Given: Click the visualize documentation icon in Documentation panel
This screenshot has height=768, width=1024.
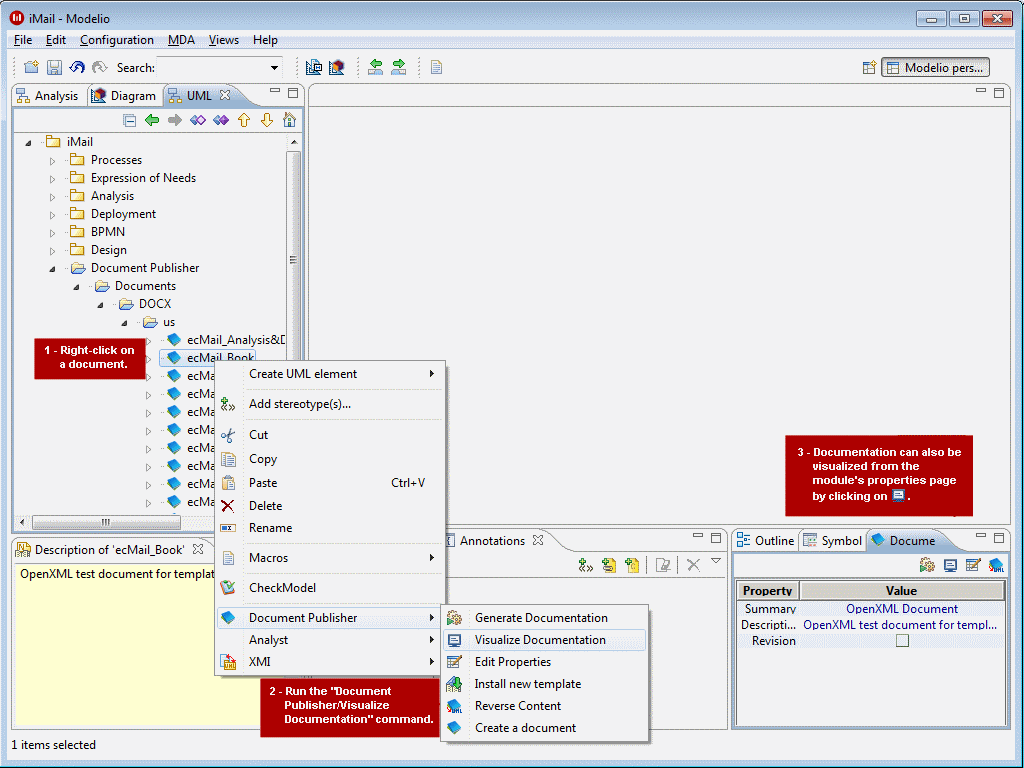Looking at the screenshot, I should (x=951, y=565).
